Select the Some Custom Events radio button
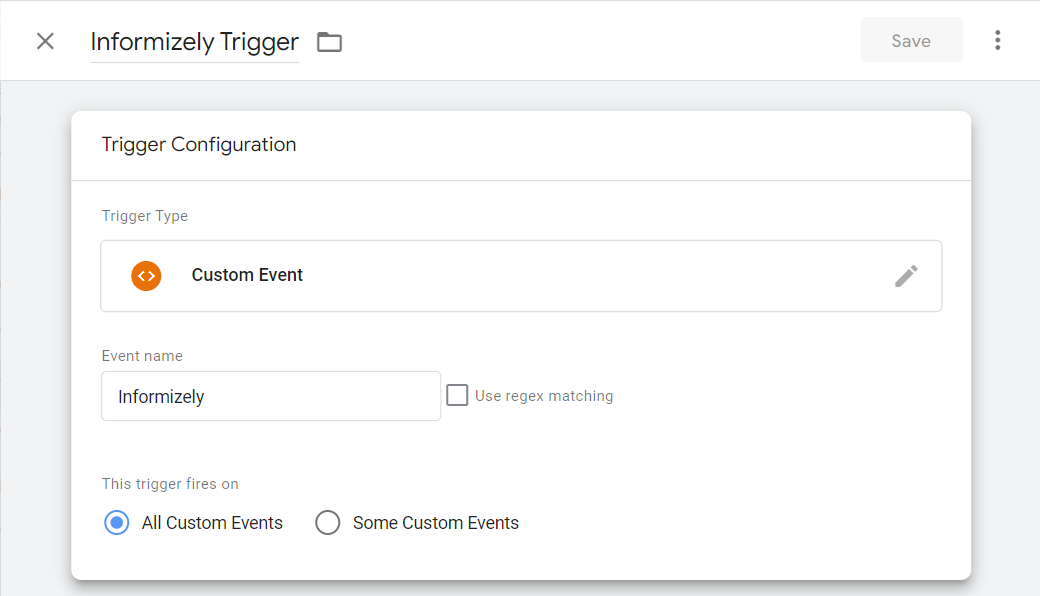The width and height of the screenshot is (1040, 596). 328,522
